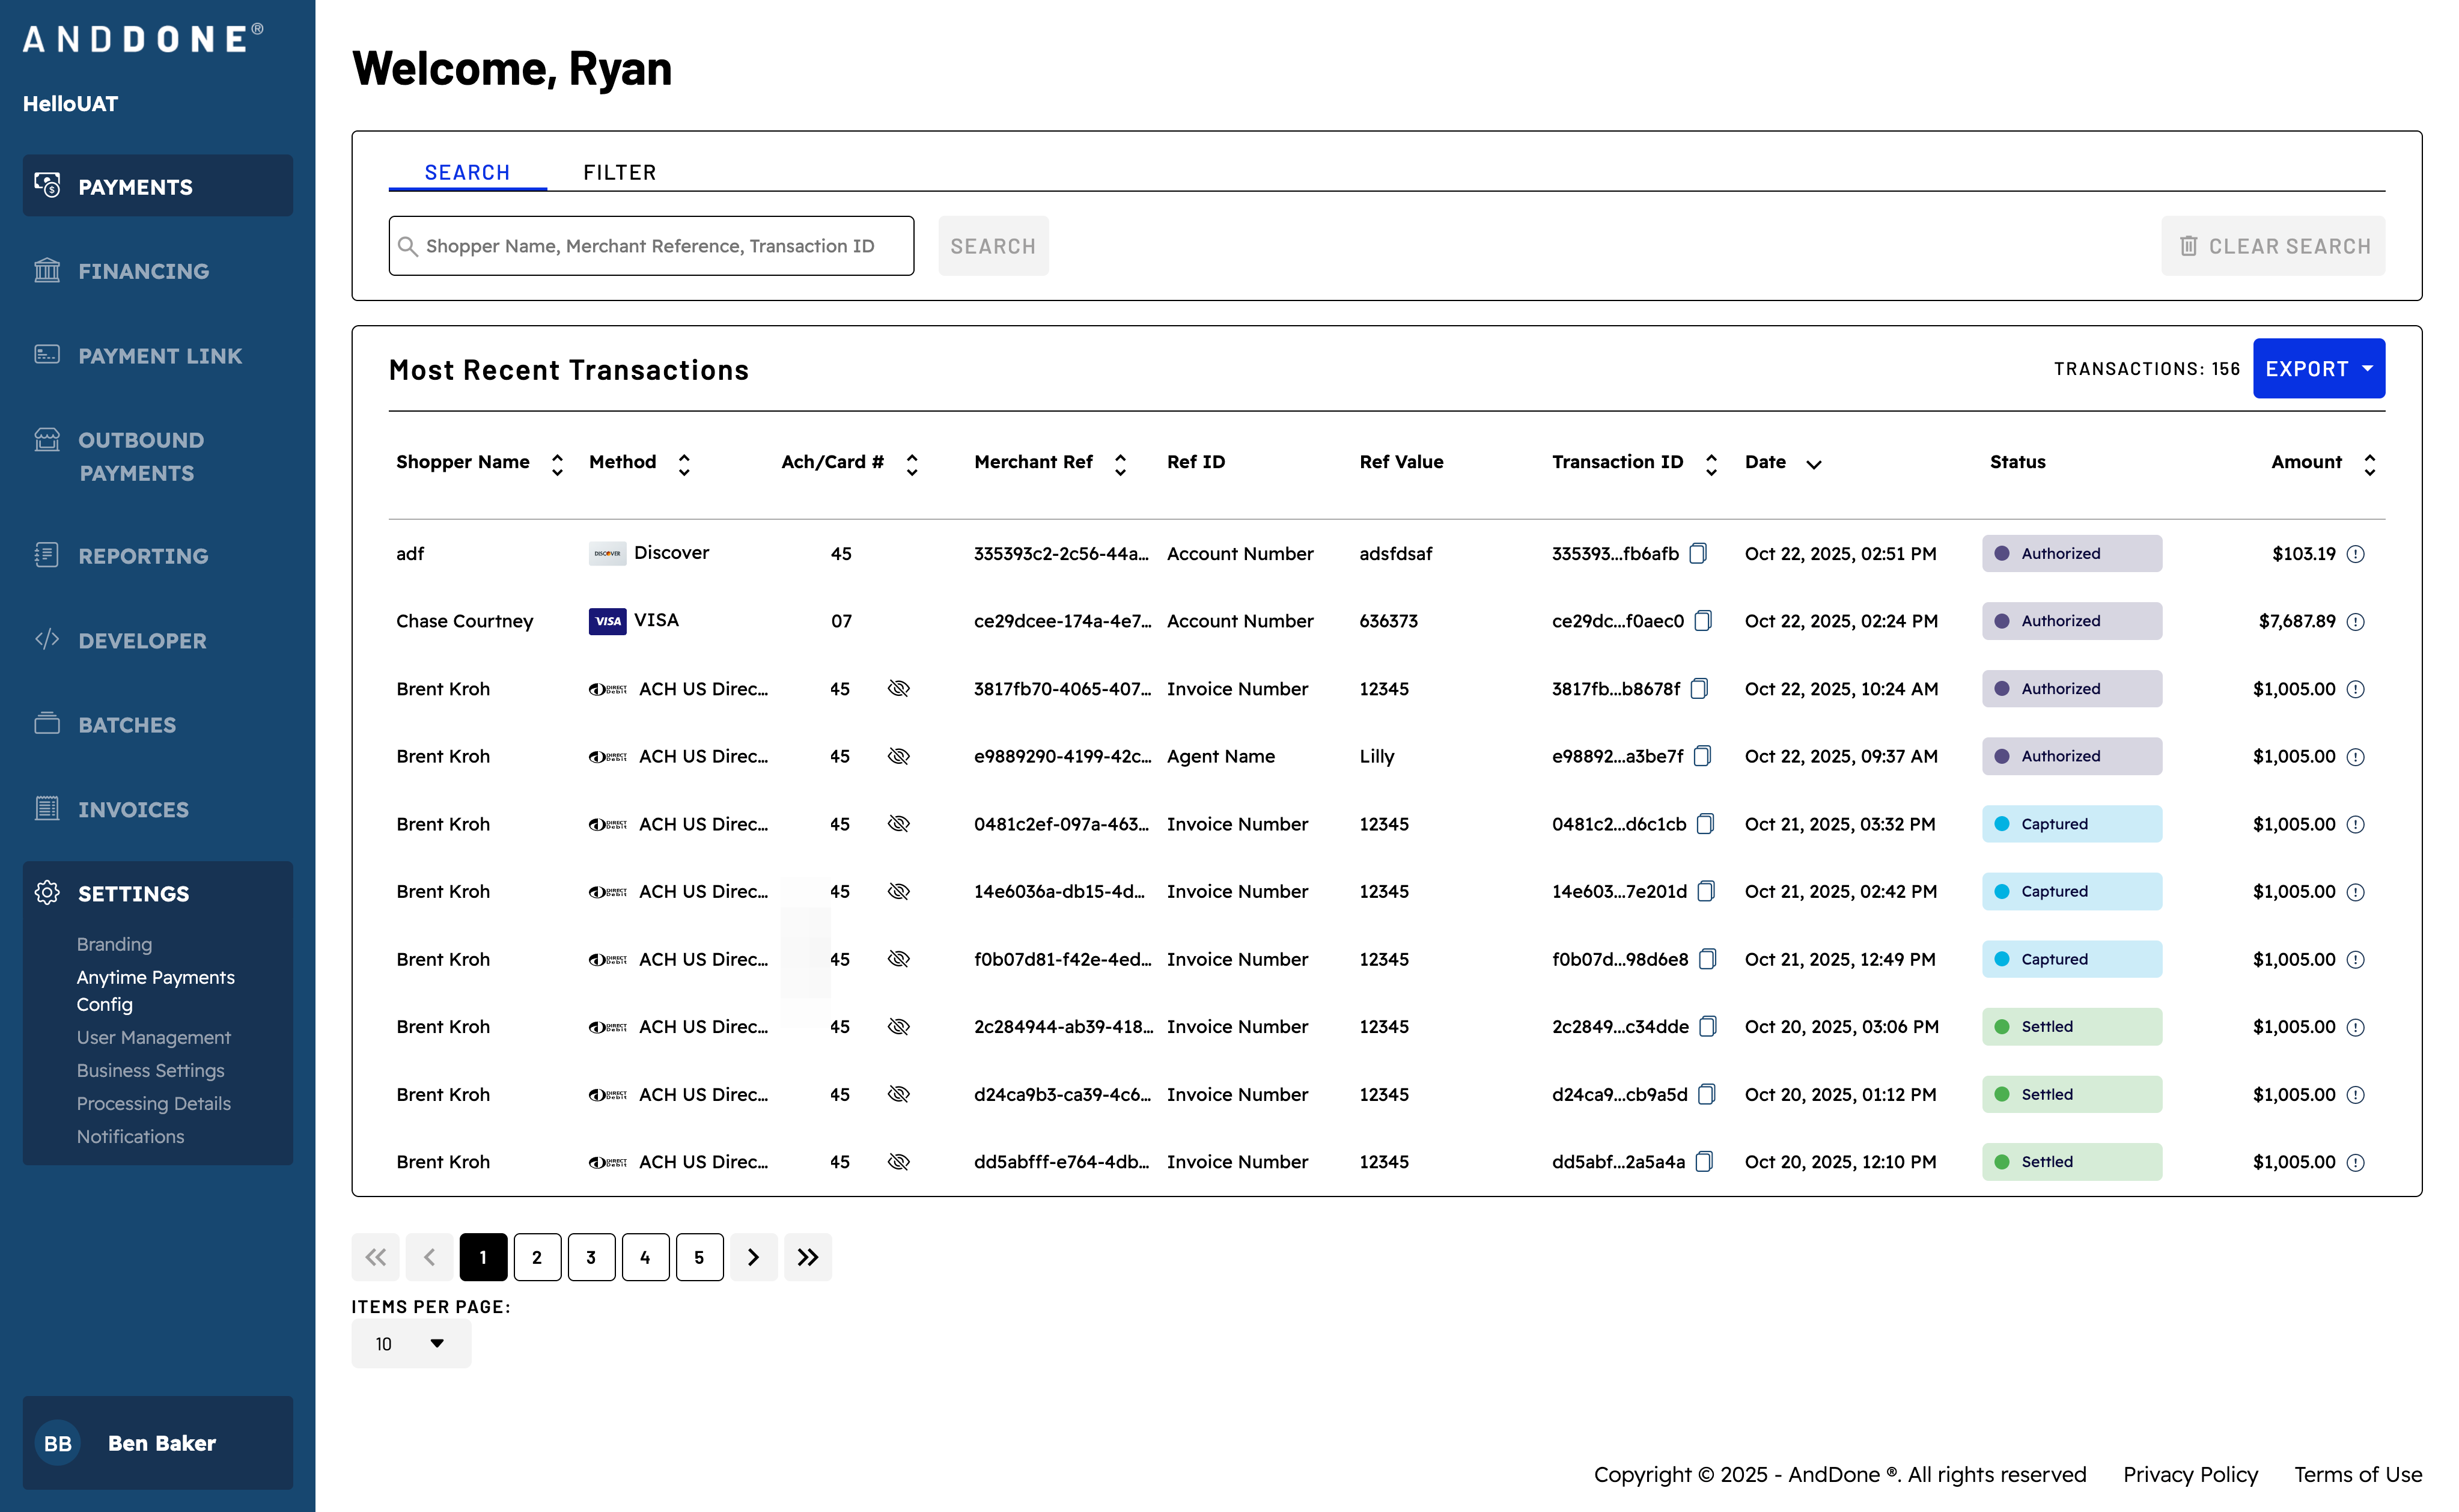Open the Payments section icon in sidebar
The width and height of the screenshot is (2459, 1512).
(47, 185)
